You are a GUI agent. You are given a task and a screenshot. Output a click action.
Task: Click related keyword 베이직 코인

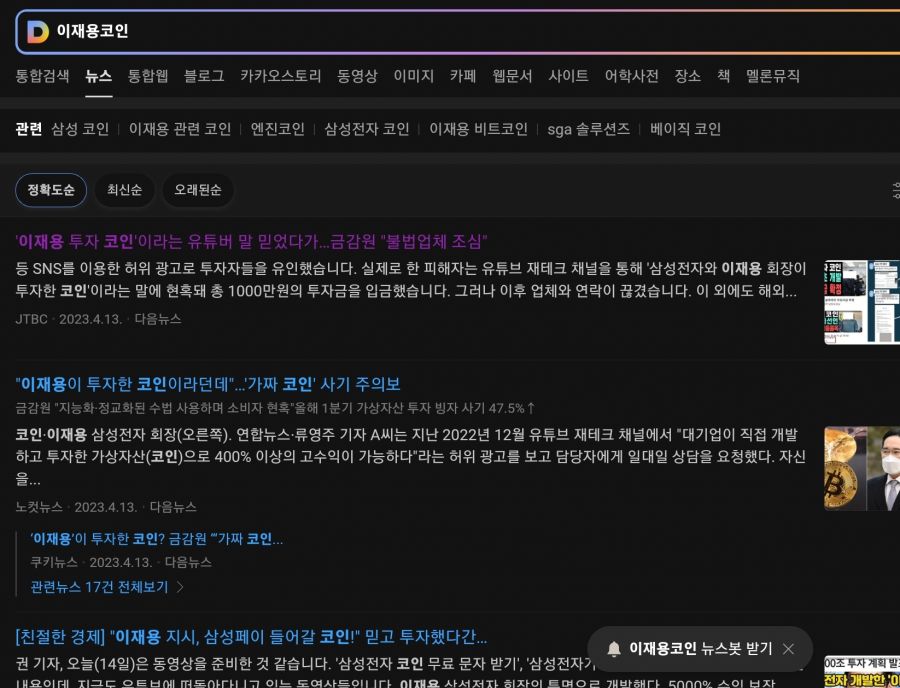click(685, 129)
